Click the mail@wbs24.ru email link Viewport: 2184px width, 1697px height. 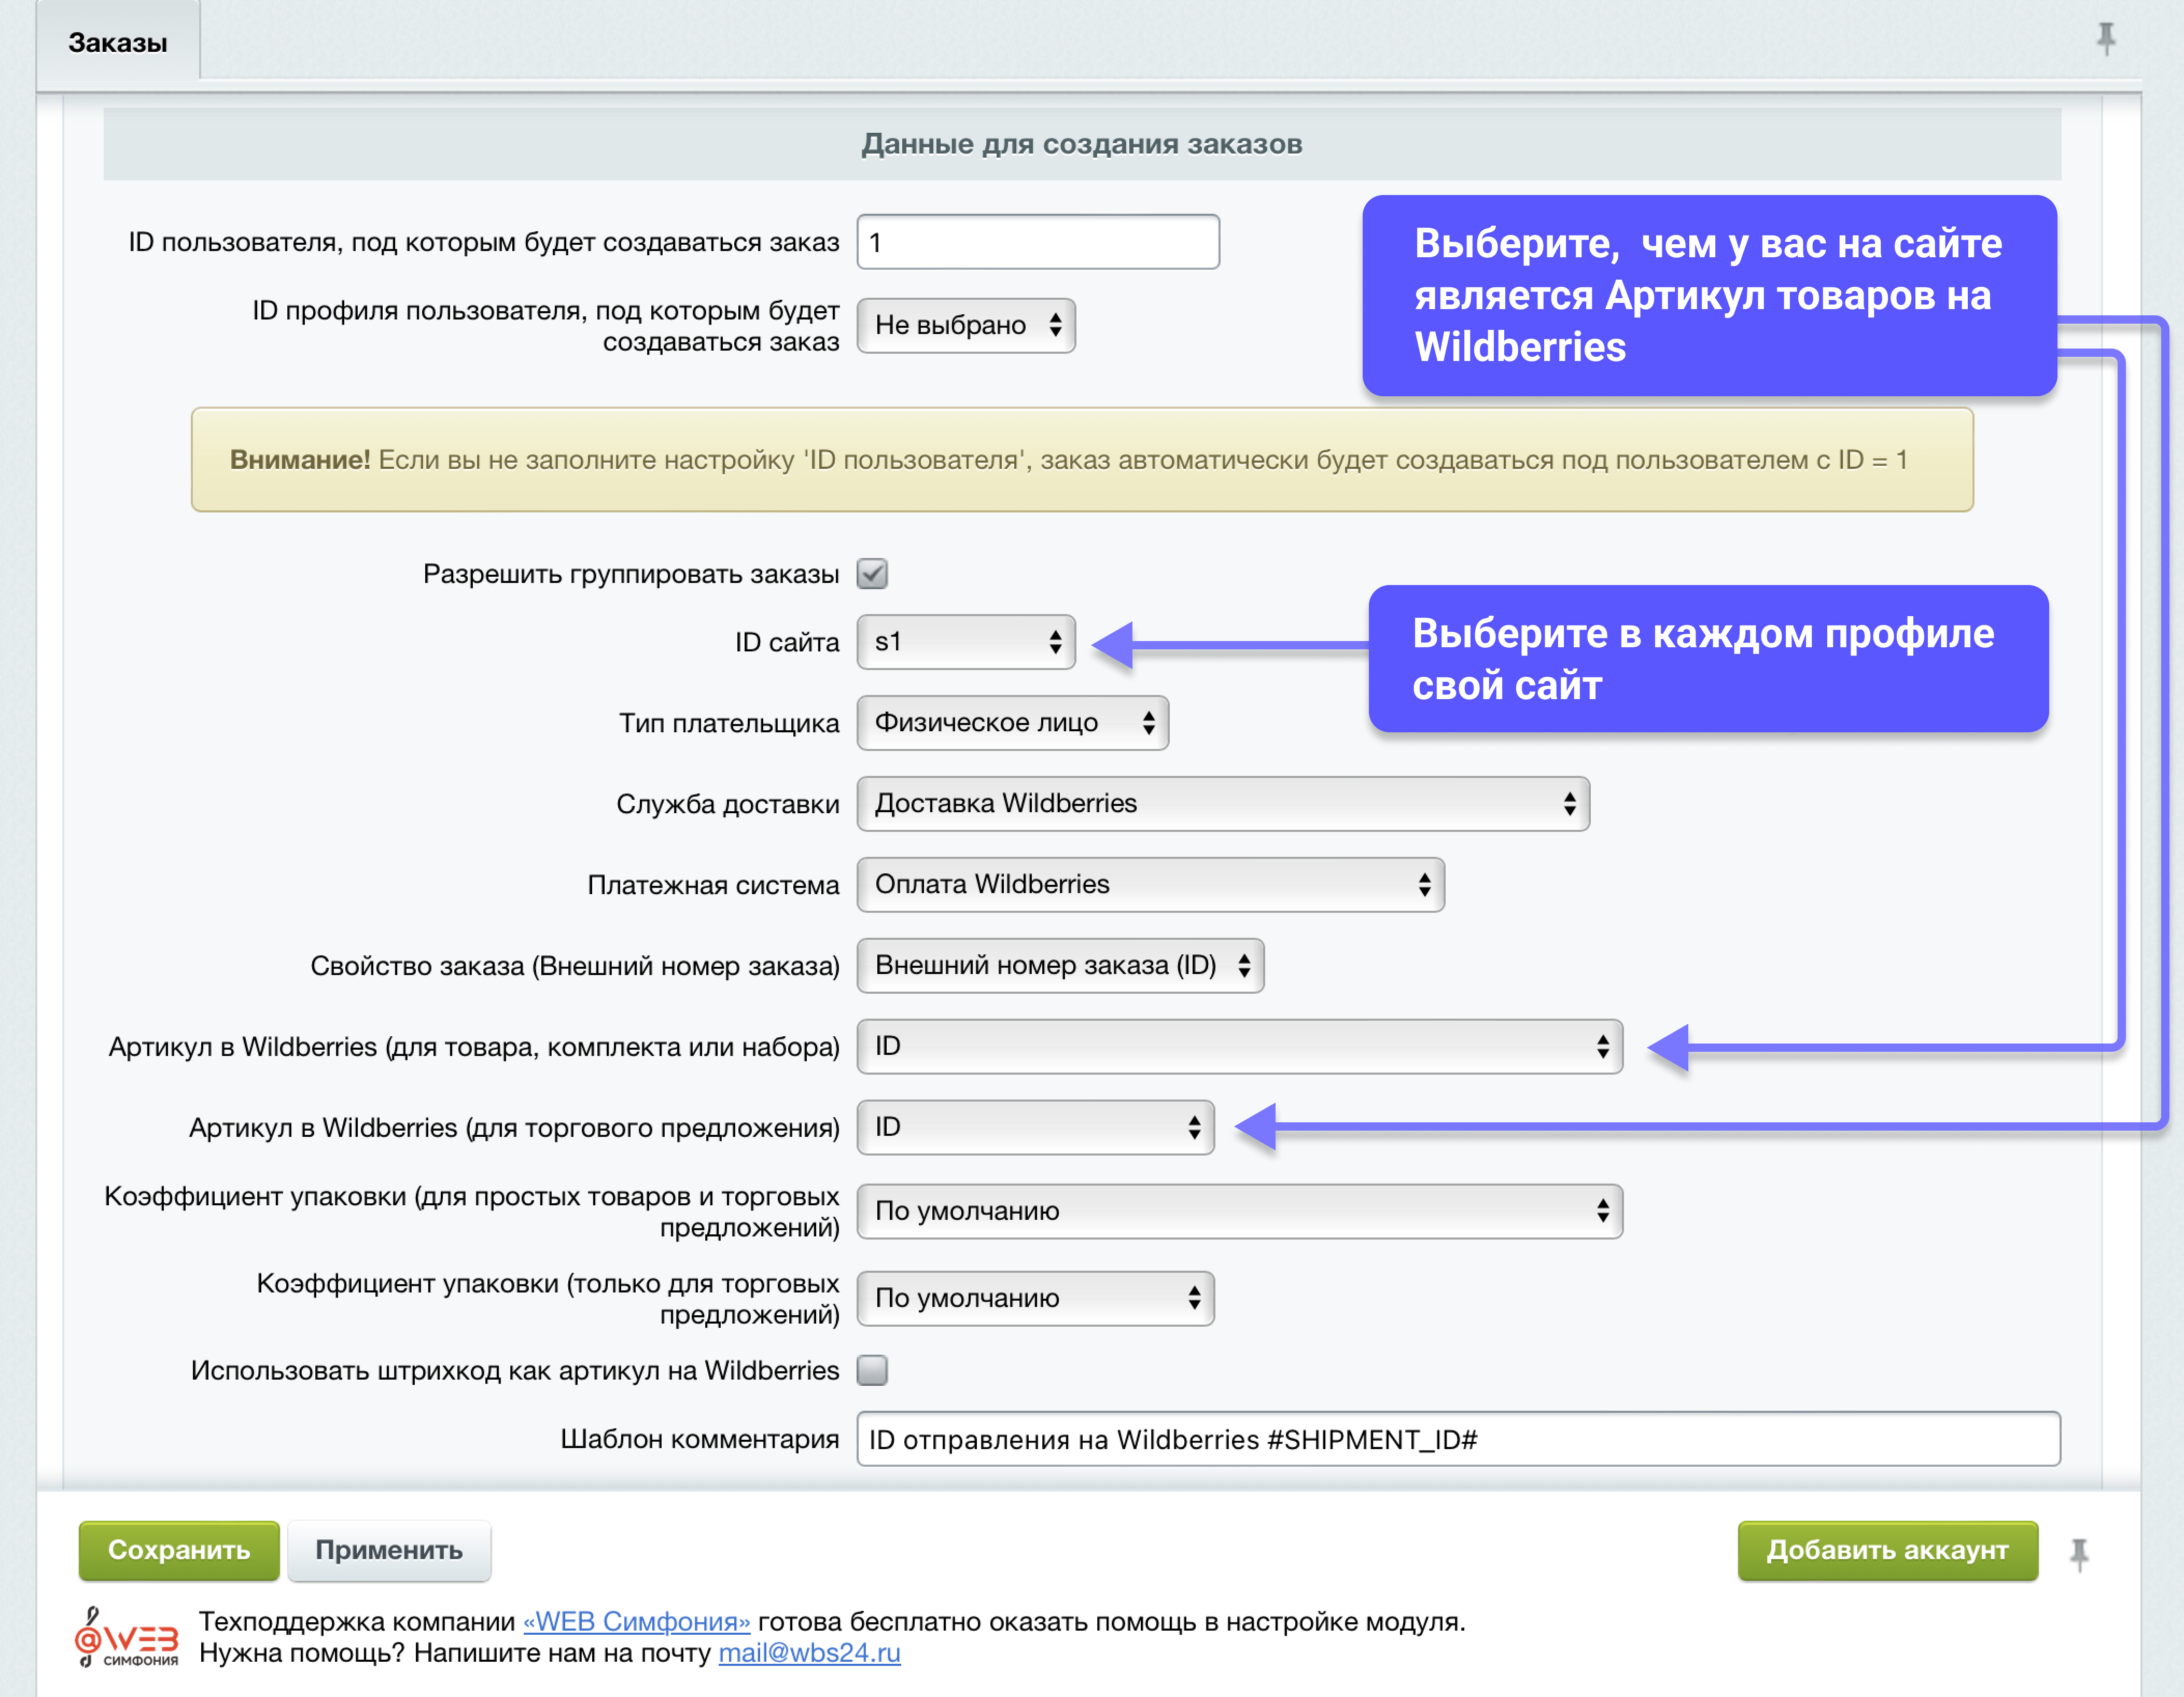coord(809,1653)
